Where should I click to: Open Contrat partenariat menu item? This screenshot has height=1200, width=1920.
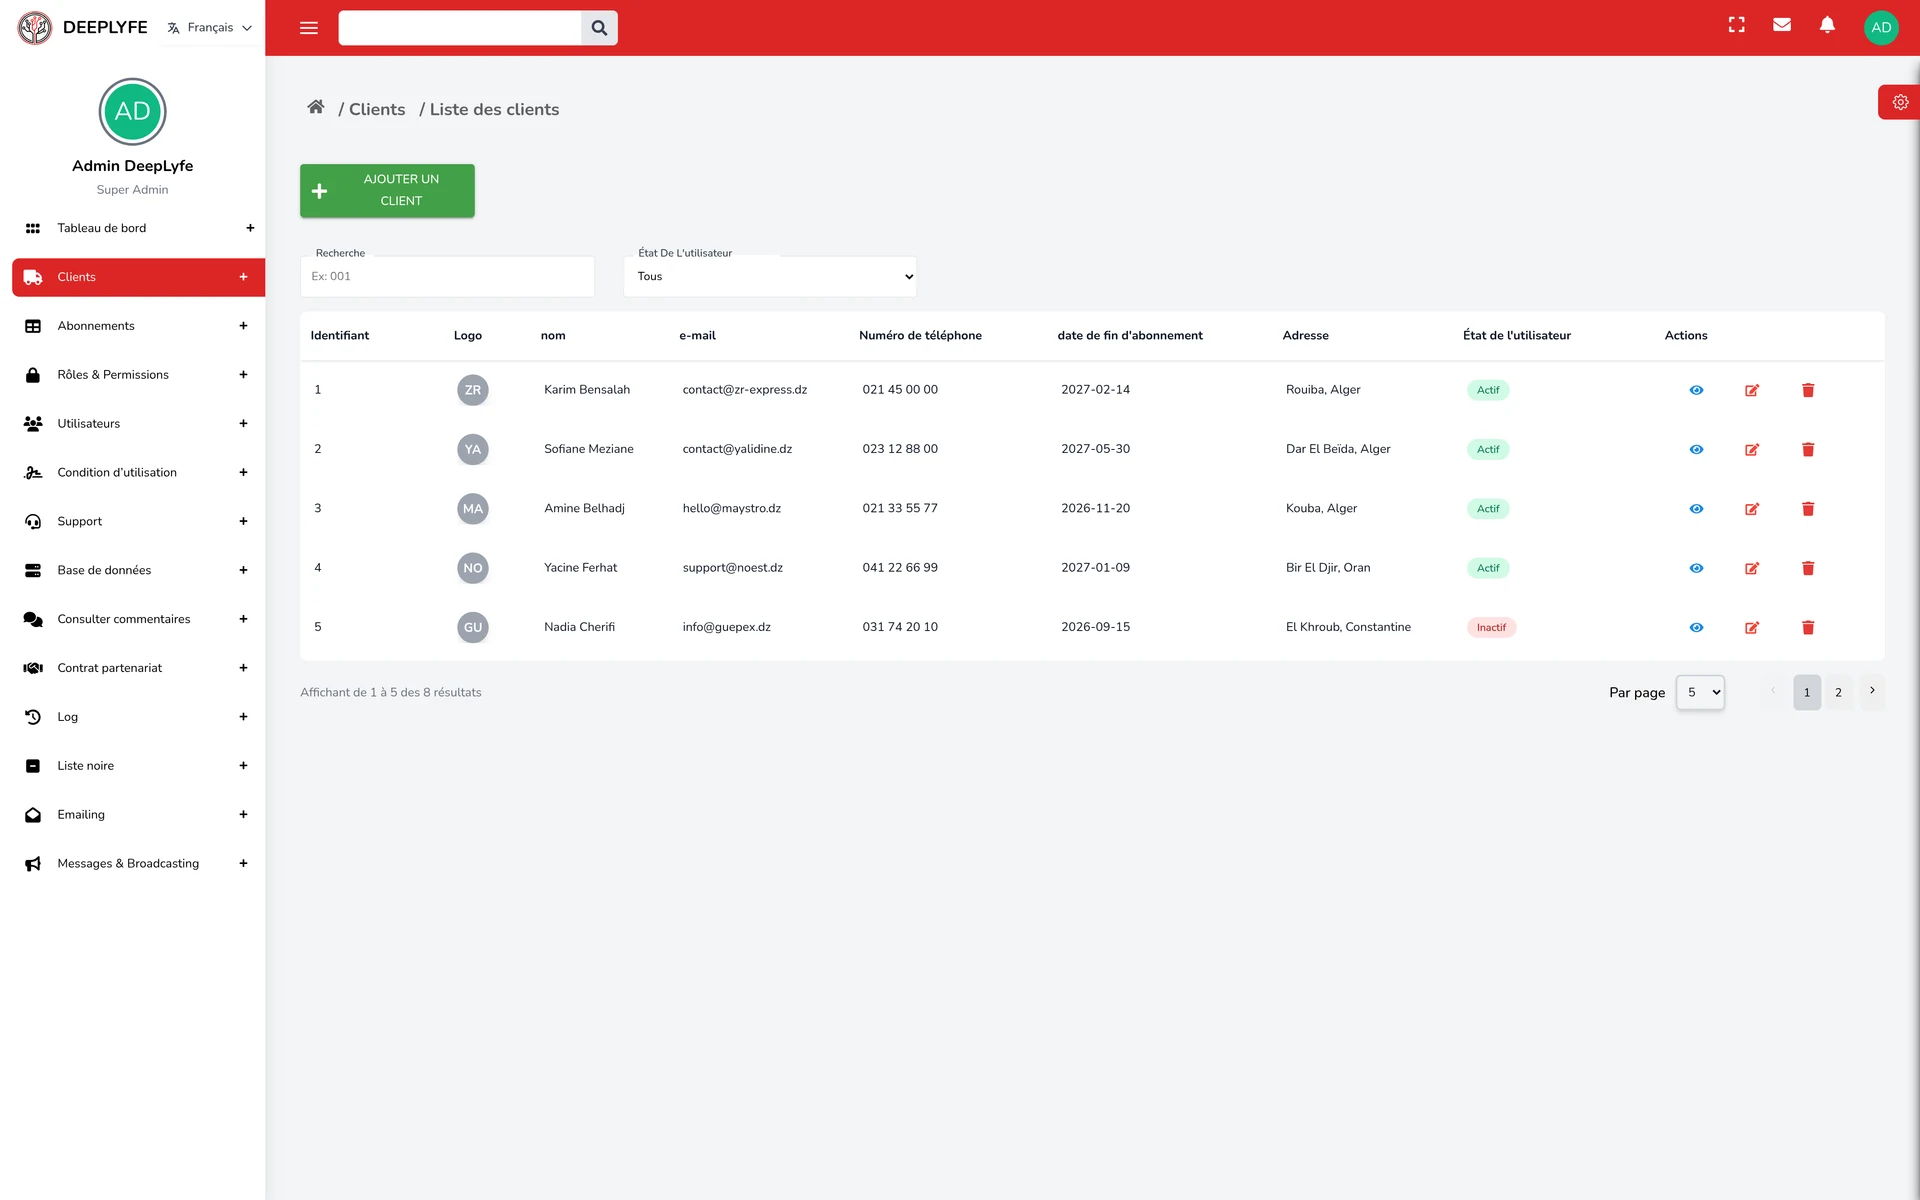(138, 668)
